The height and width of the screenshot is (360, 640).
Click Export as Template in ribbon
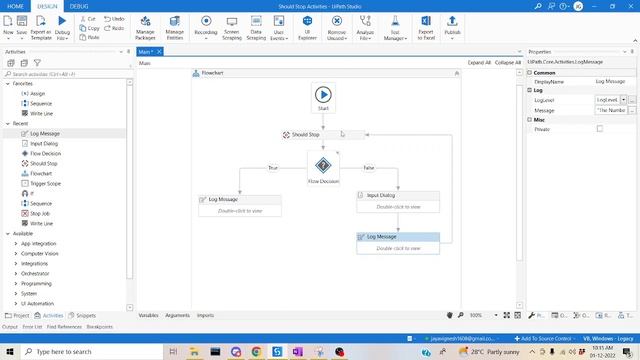41,27
